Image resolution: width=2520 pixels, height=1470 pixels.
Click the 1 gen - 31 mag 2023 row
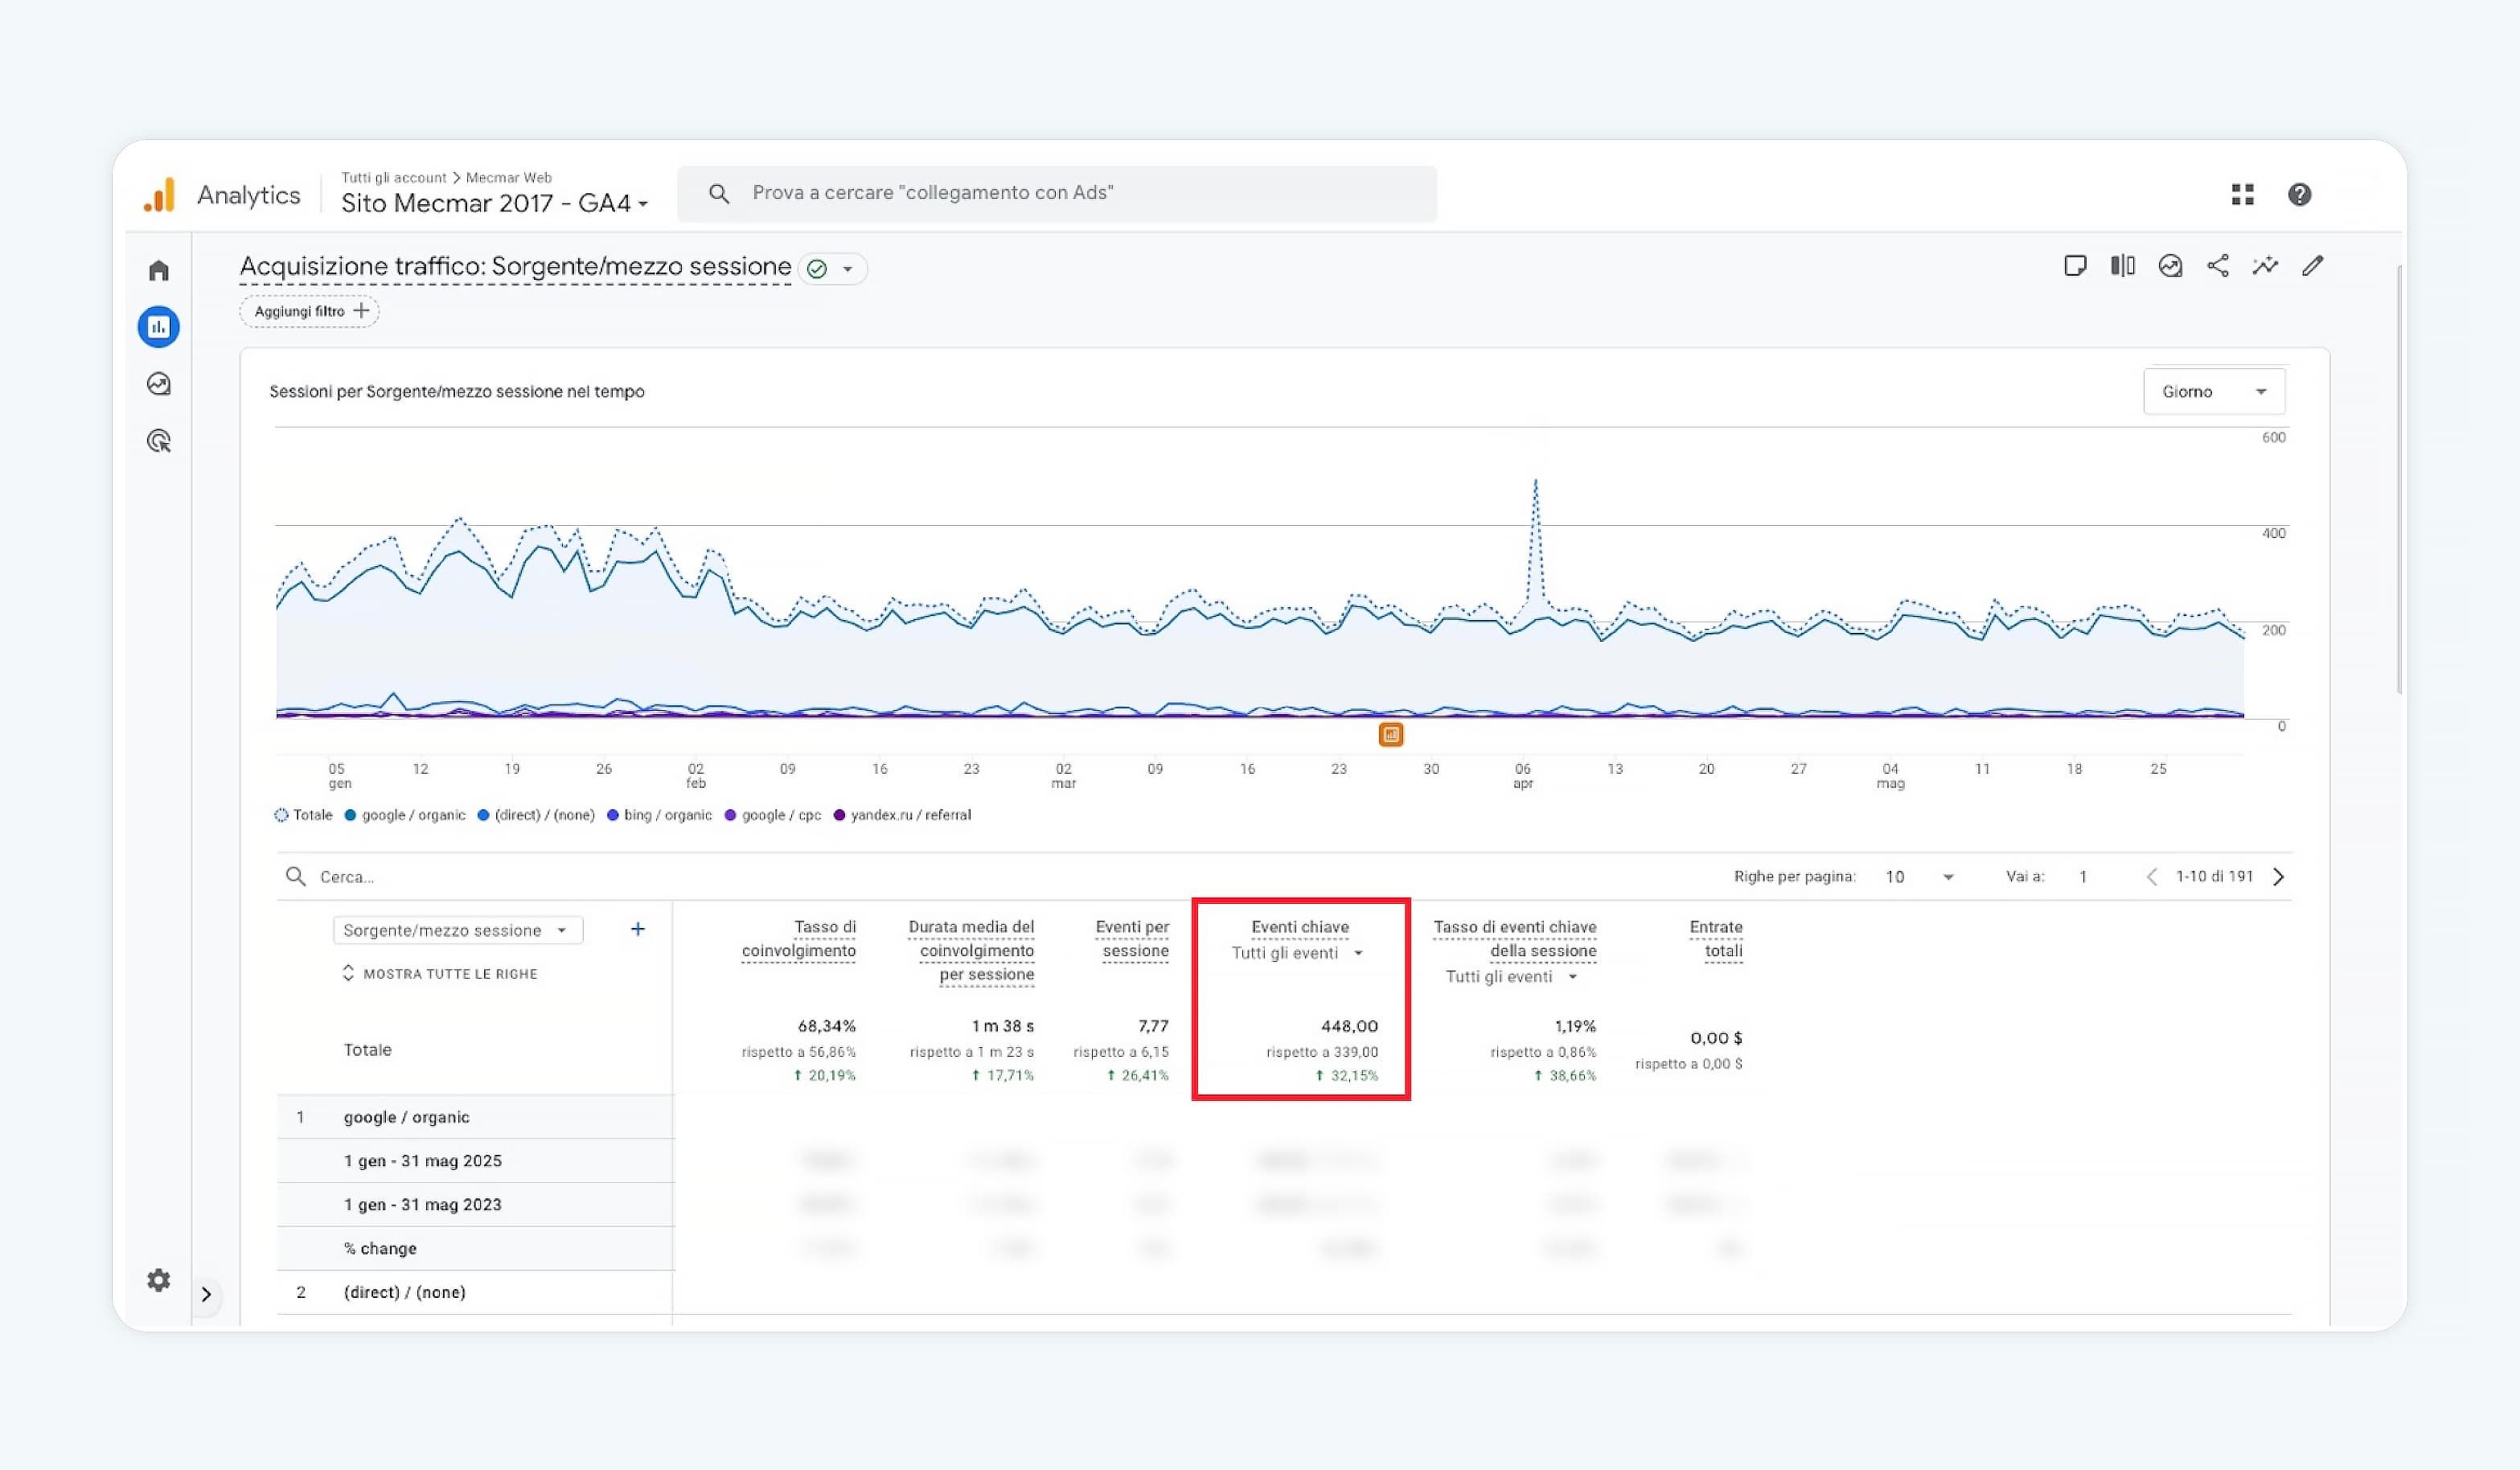coord(475,1205)
